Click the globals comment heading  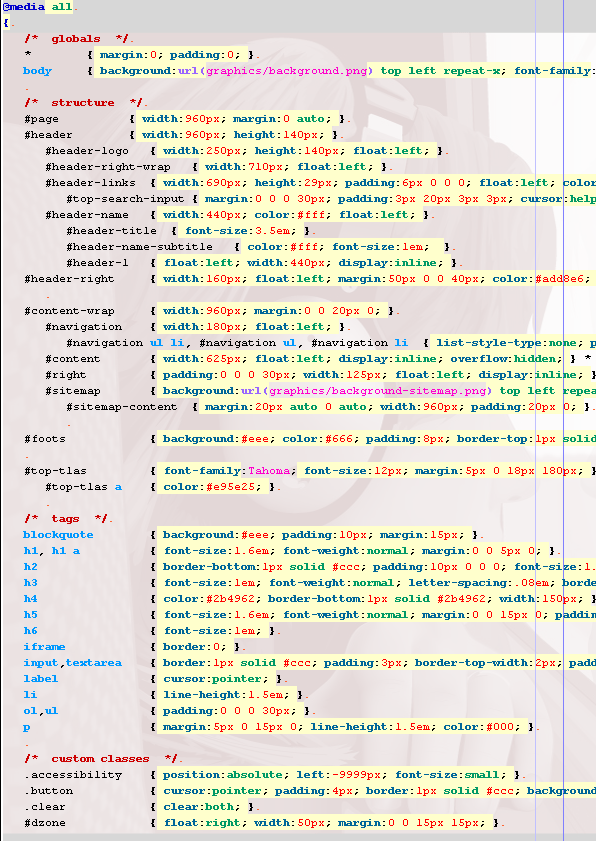pos(76,39)
